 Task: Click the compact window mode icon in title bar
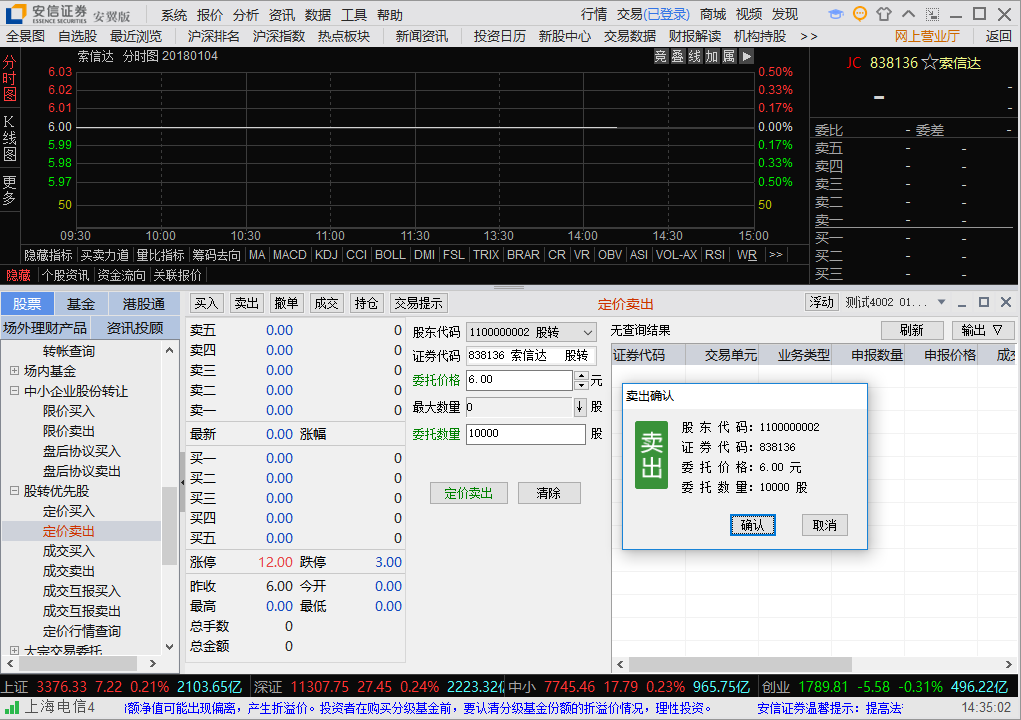click(x=932, y=14)
